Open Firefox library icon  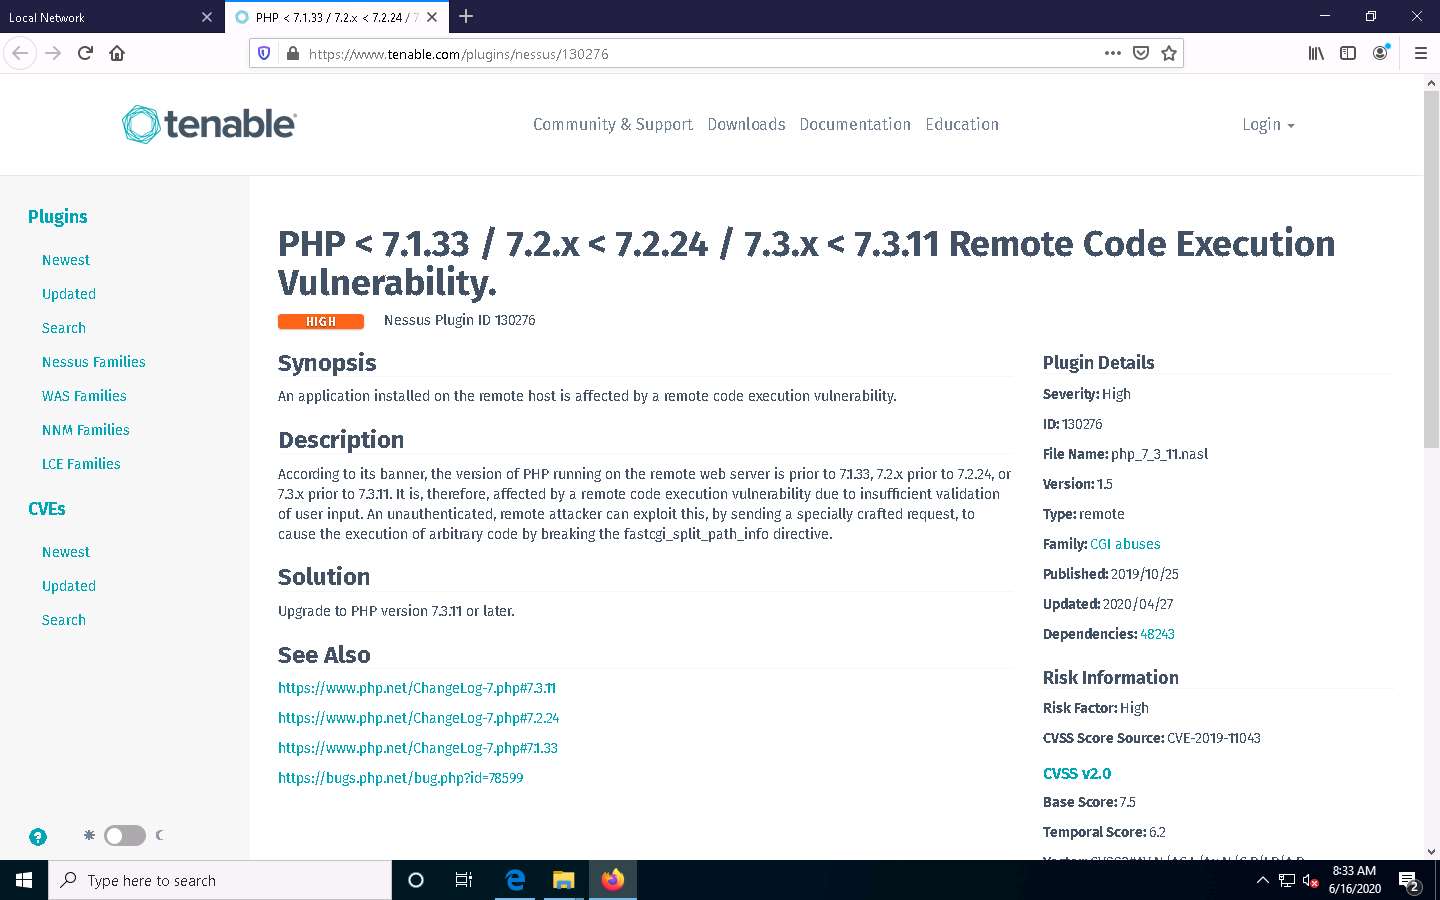(x=1316, y=53)
